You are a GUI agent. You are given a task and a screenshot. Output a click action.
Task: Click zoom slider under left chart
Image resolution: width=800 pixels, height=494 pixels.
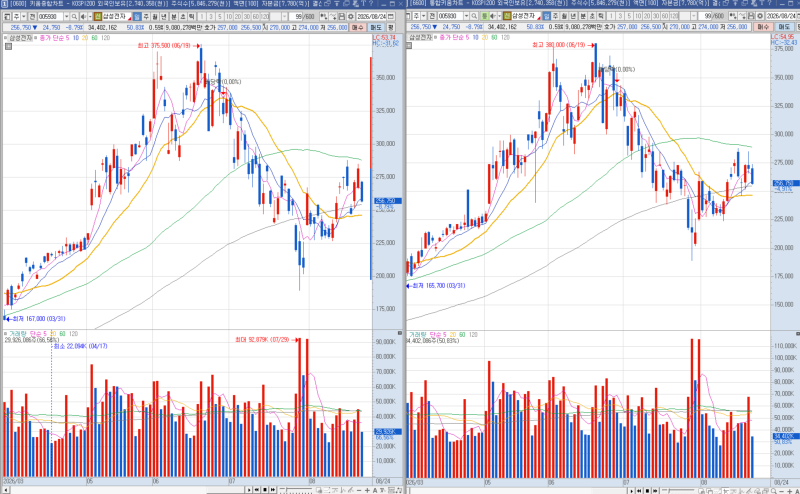click(296, 490)
